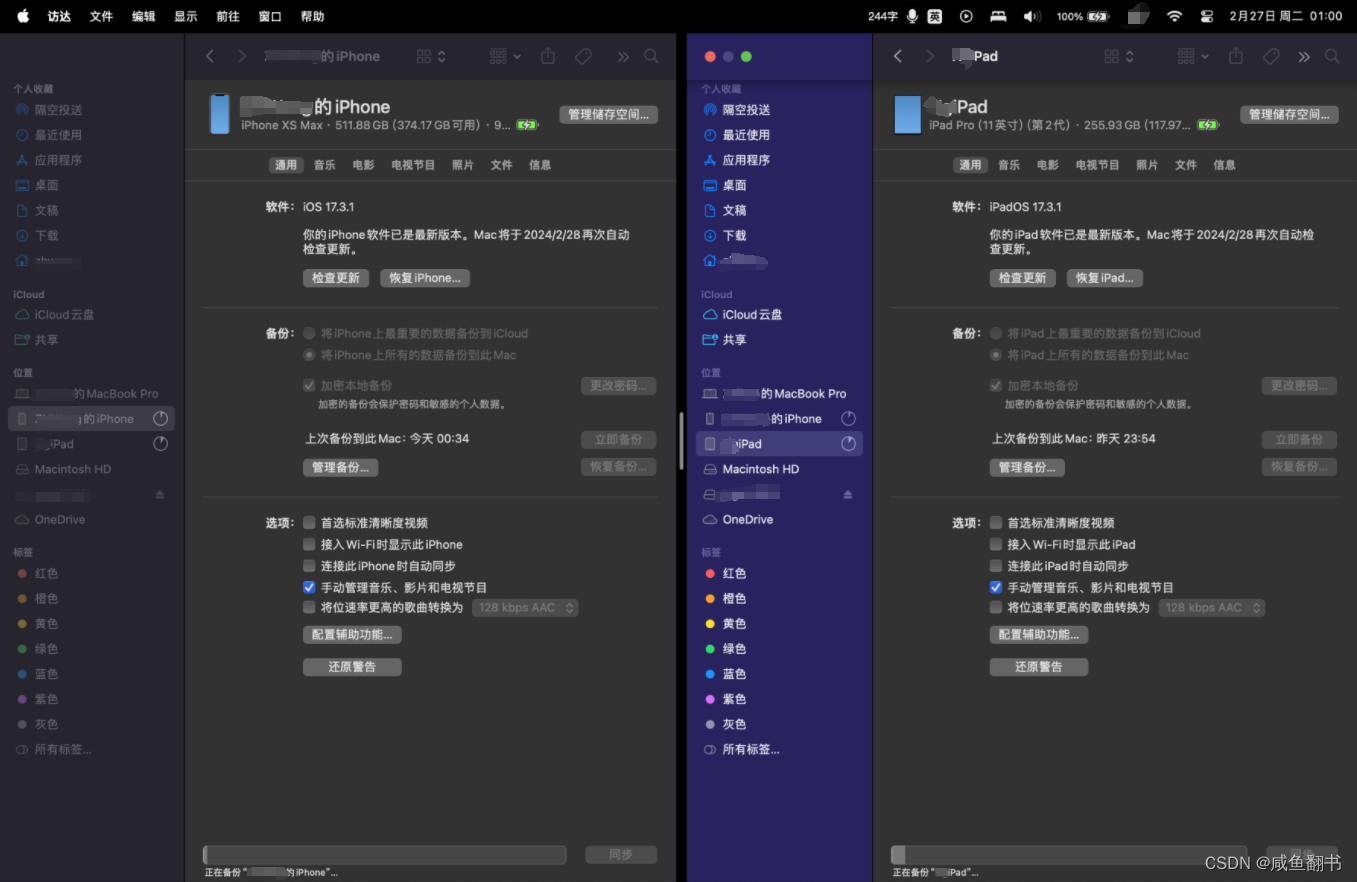Go back in iPhone Finder window
Screen dimensions: 1357x882
point(210,57)
